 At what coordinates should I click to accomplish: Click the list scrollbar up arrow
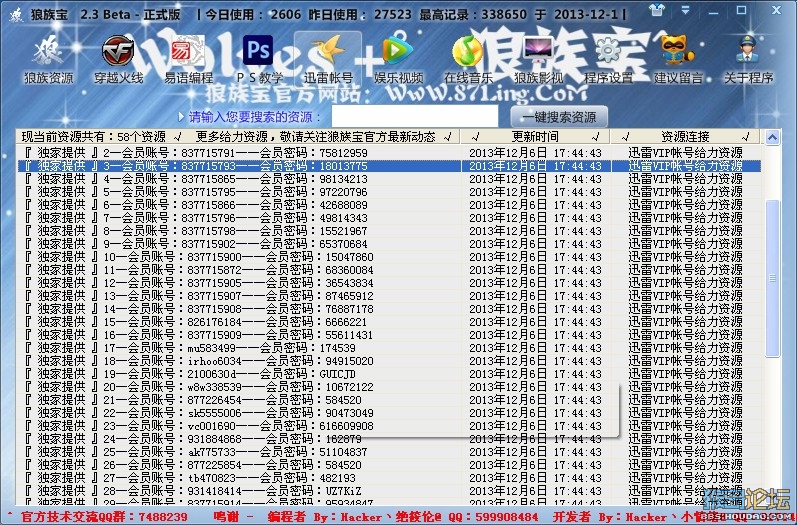click(x=772, y=138)
